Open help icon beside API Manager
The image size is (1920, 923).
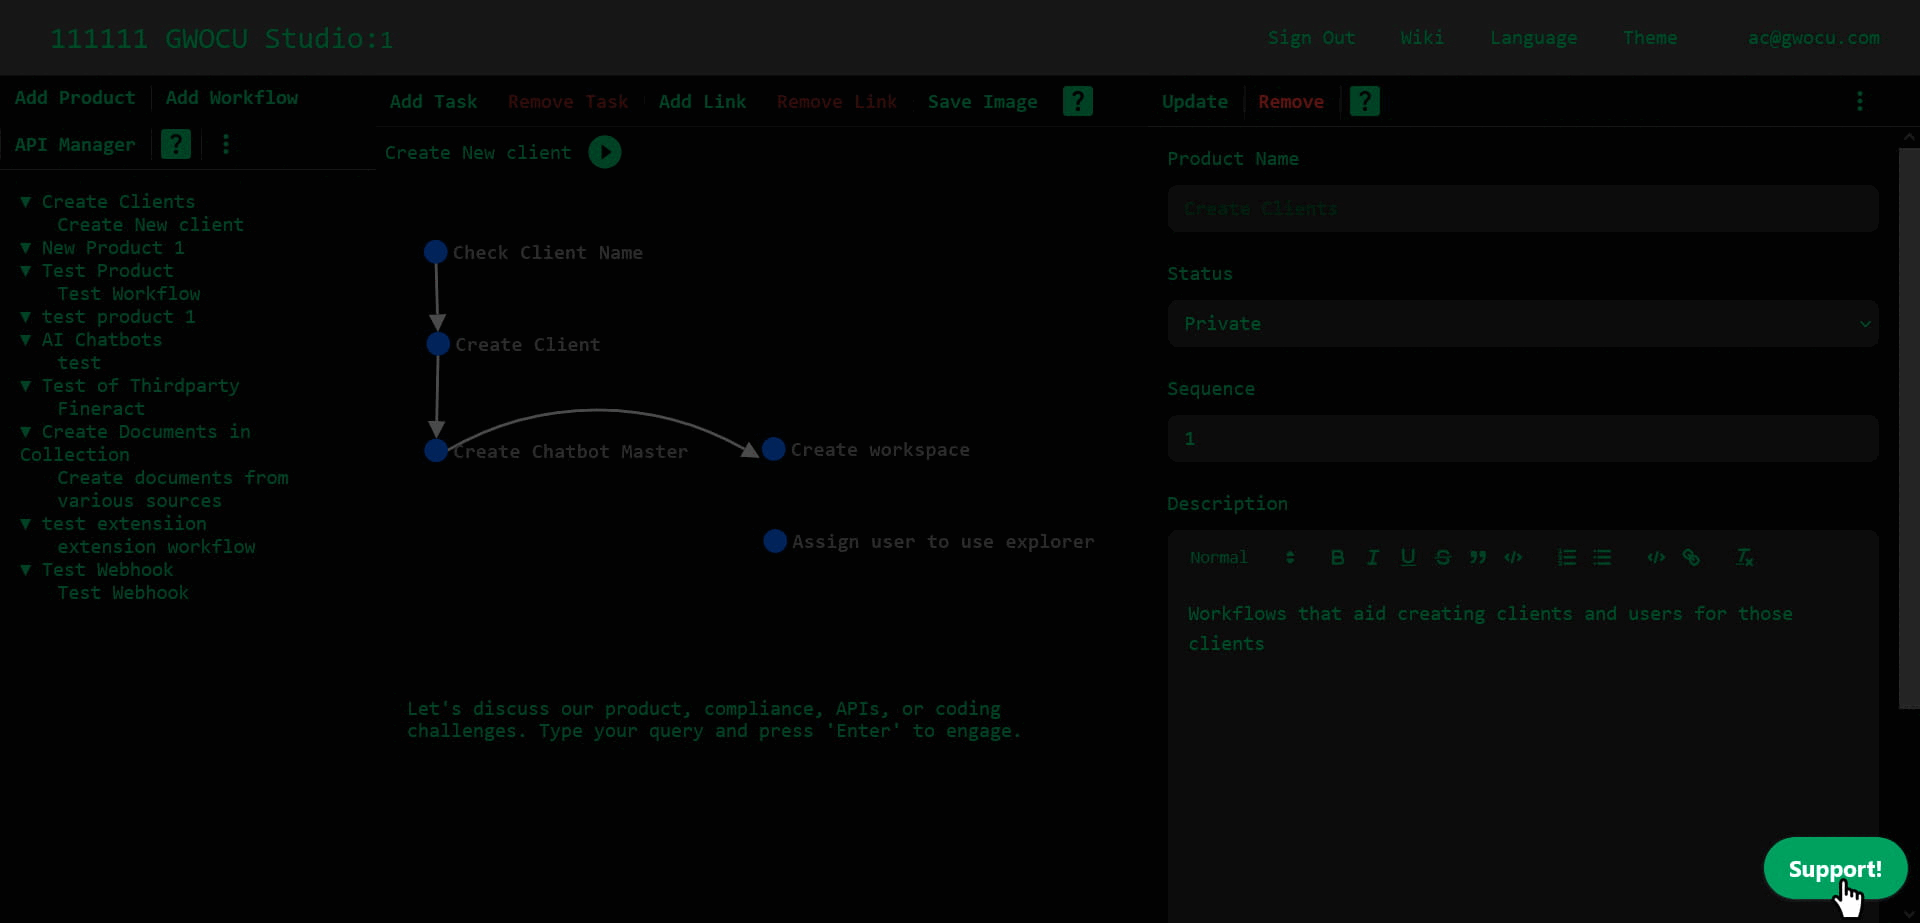tap(176, 144)
